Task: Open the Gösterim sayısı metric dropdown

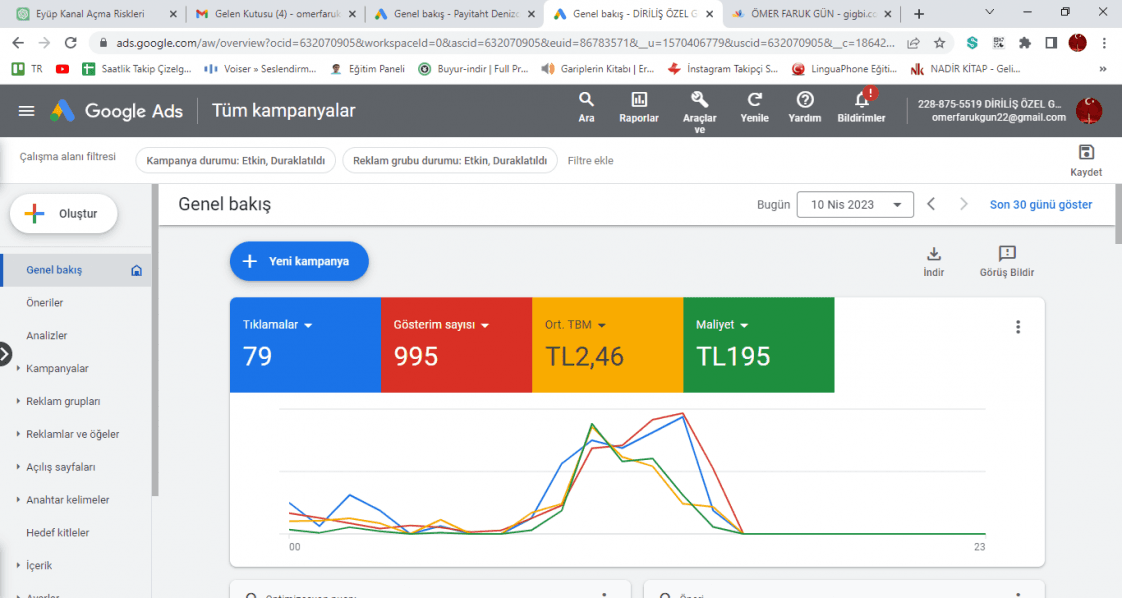Action: (x=441, y=325)
